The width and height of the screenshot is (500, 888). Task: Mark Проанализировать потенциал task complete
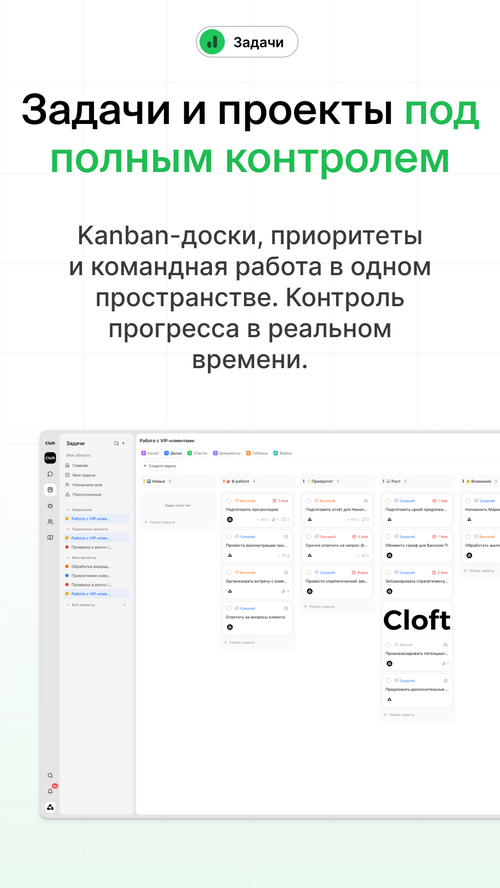point(388,645)
